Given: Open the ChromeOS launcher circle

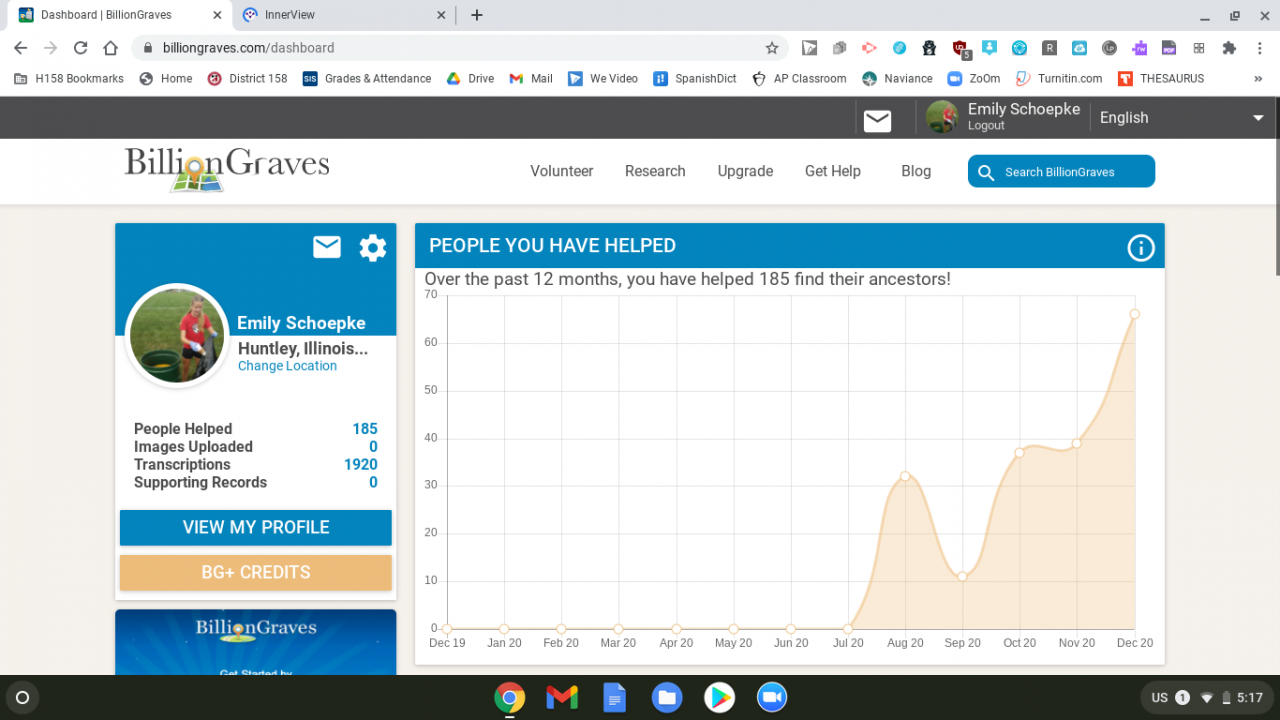Looking at the screenshot, I should coord(23,697).
